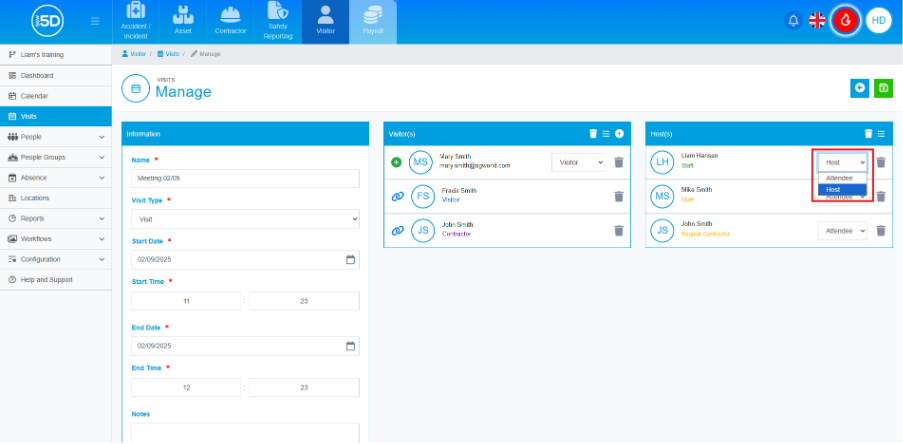Open the Safety Reporting module
This screenshot has height=444, width=903.
tap(278, 22)
